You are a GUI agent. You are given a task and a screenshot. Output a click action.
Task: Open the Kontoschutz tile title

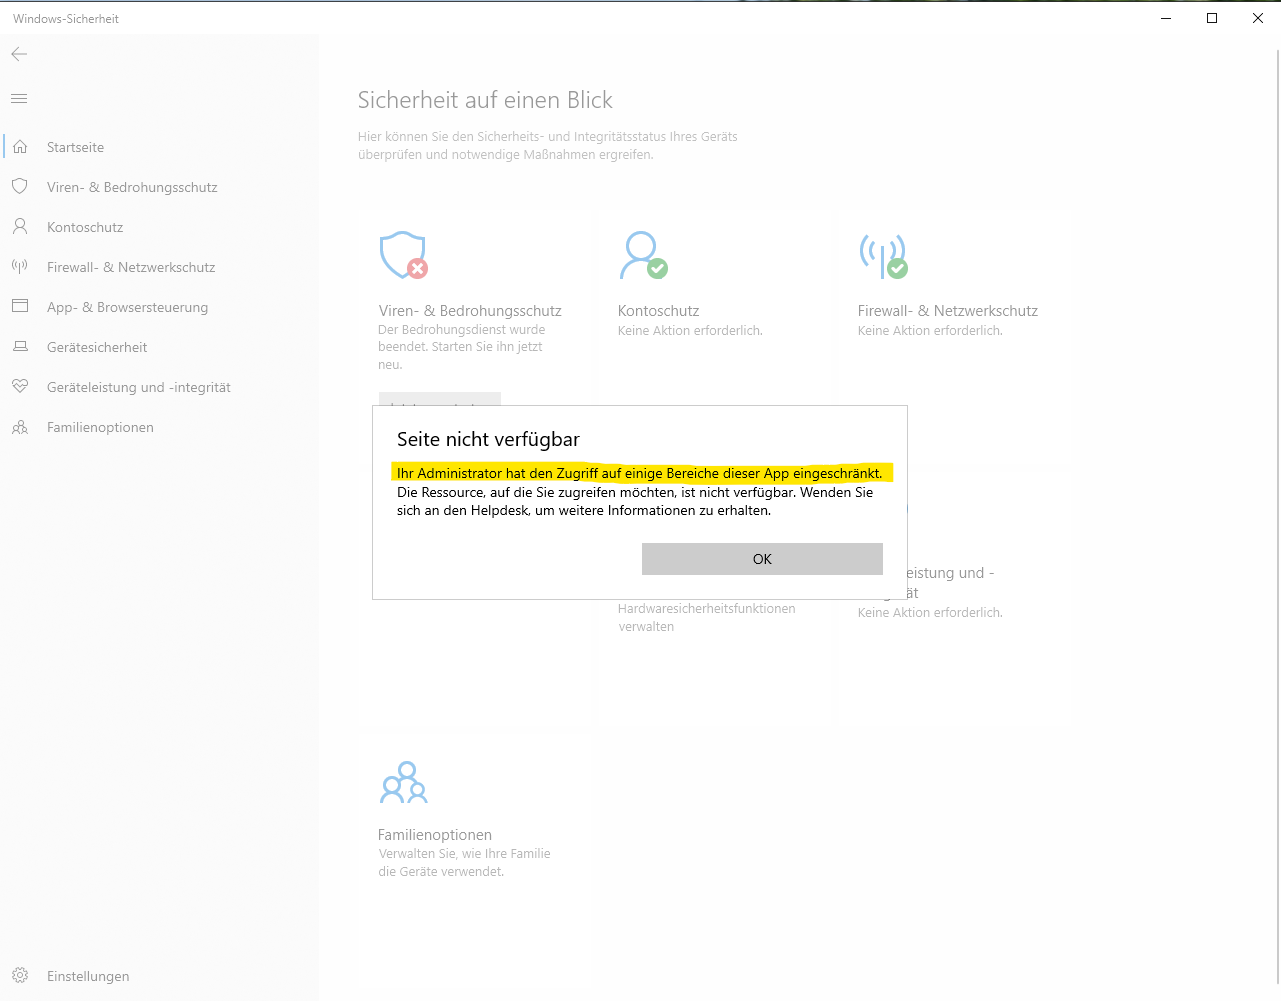[x=659, y=311]
